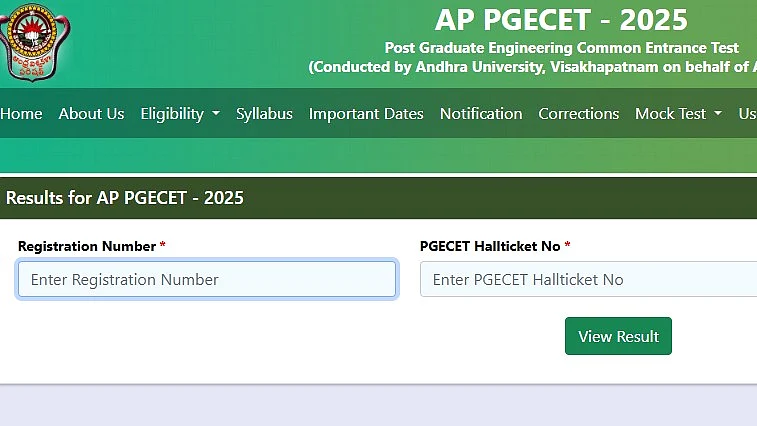Click the PGECET Hallticket No field

589,279
